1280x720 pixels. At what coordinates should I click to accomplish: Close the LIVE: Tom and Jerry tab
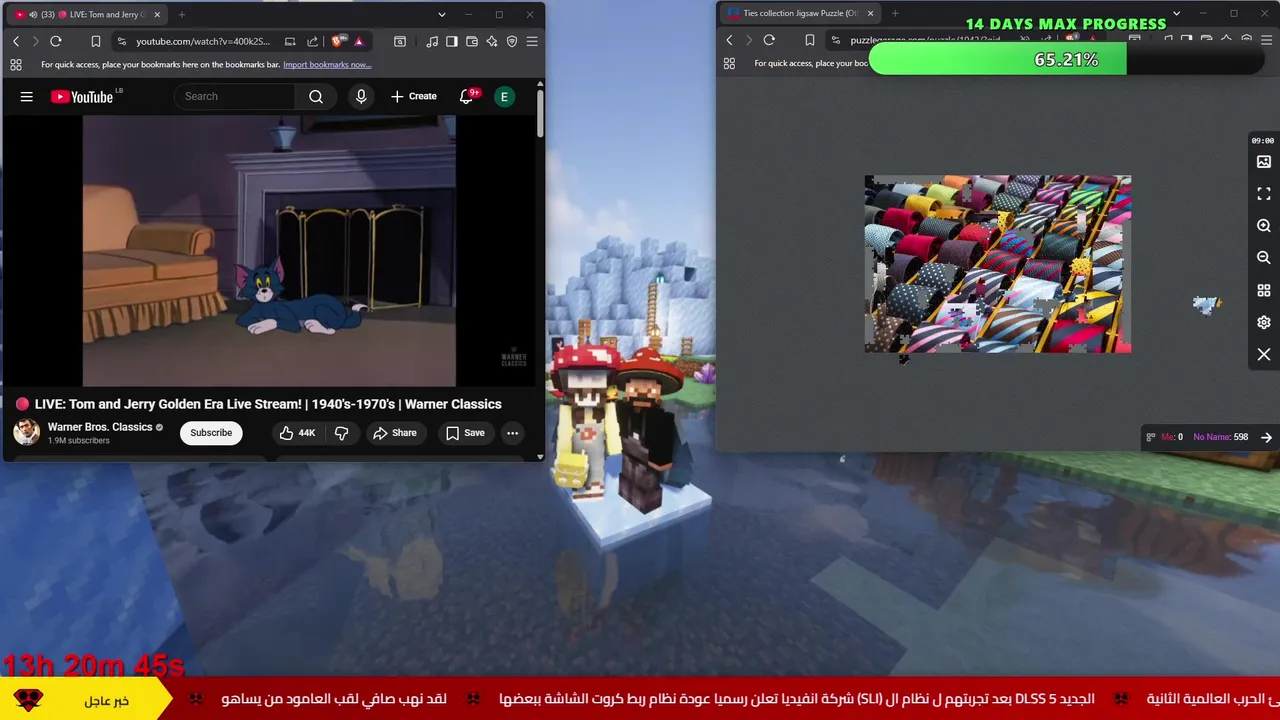(157, 15)
